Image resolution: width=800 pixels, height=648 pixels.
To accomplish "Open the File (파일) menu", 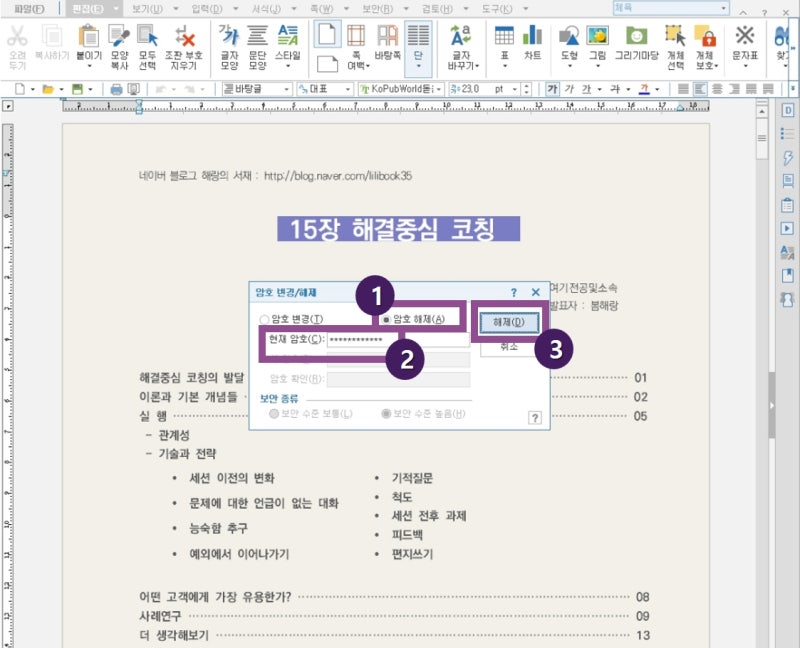I will (29, 9).
